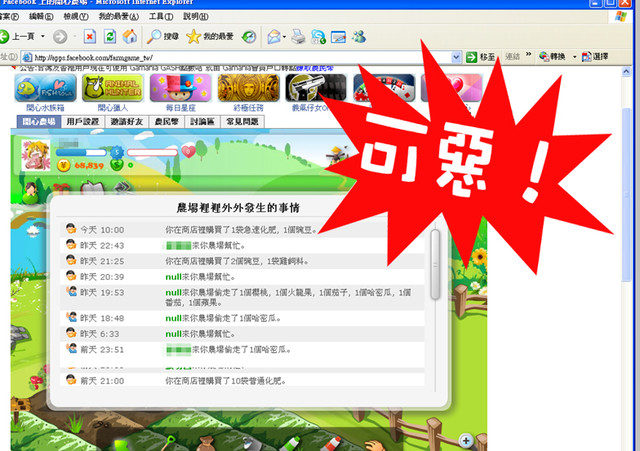Screen dimensions: 640x451
Task: Click the 昨天 19:53 theft log entry
Action: 242,298
